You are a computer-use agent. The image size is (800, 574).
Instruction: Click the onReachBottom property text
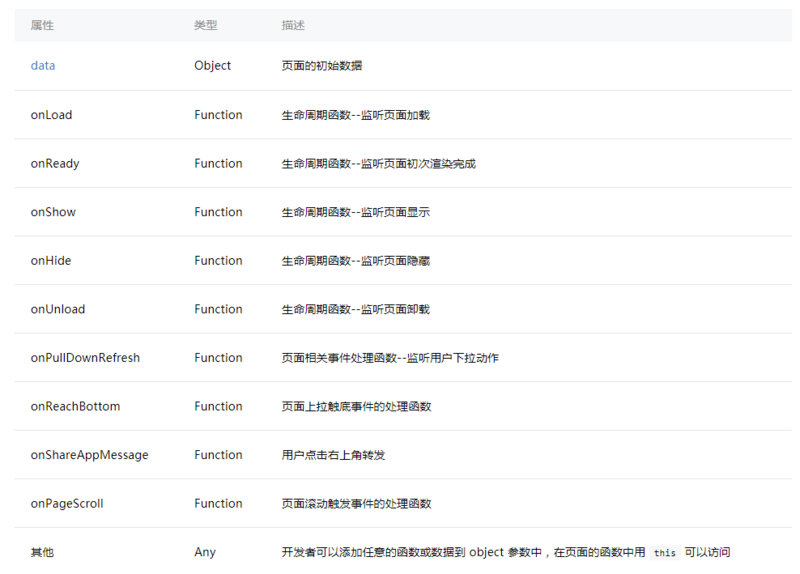click(76, 406)
